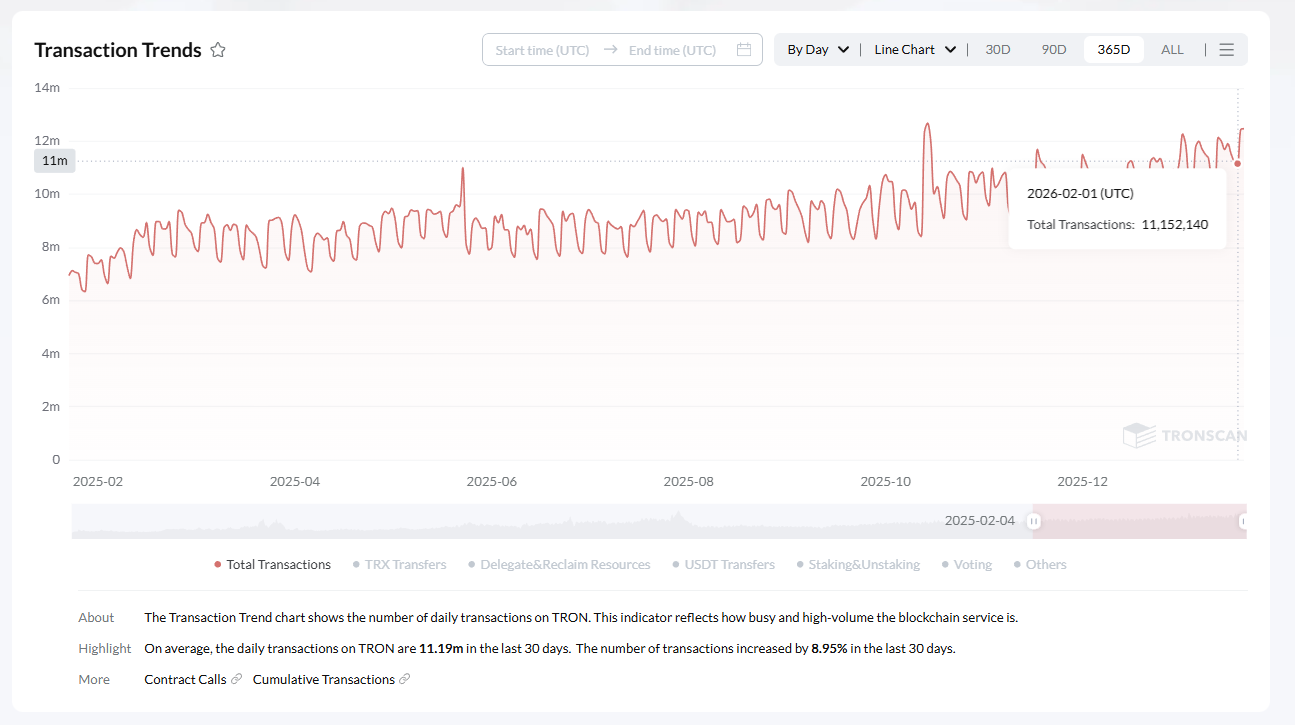1295x725 pixels.
Task: Show the TRX Transfers series
Action: (x=399, y=565)
